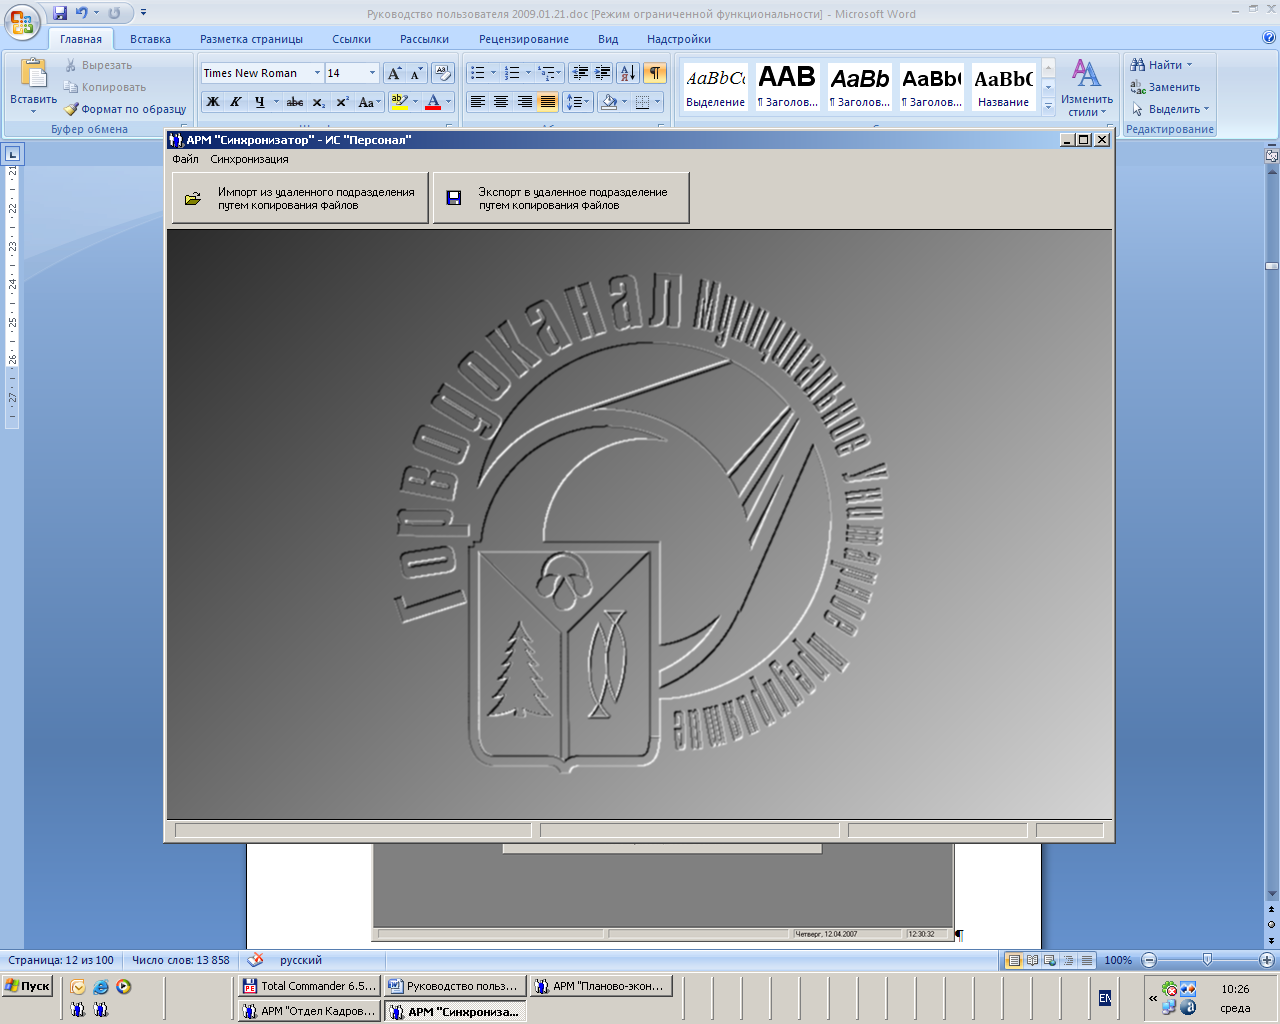This screenshot has width=1280, height=1024.
Task: Open the line spacing dropdown
Action: (x=579, y=102)
